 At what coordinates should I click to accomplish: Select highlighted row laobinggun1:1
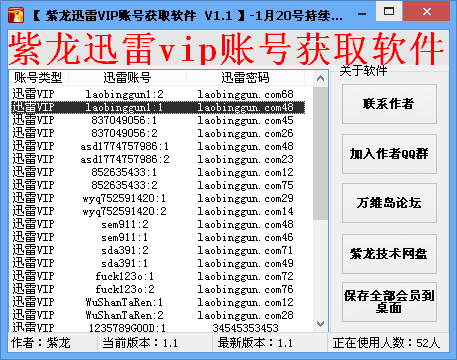tap(158, 107)
